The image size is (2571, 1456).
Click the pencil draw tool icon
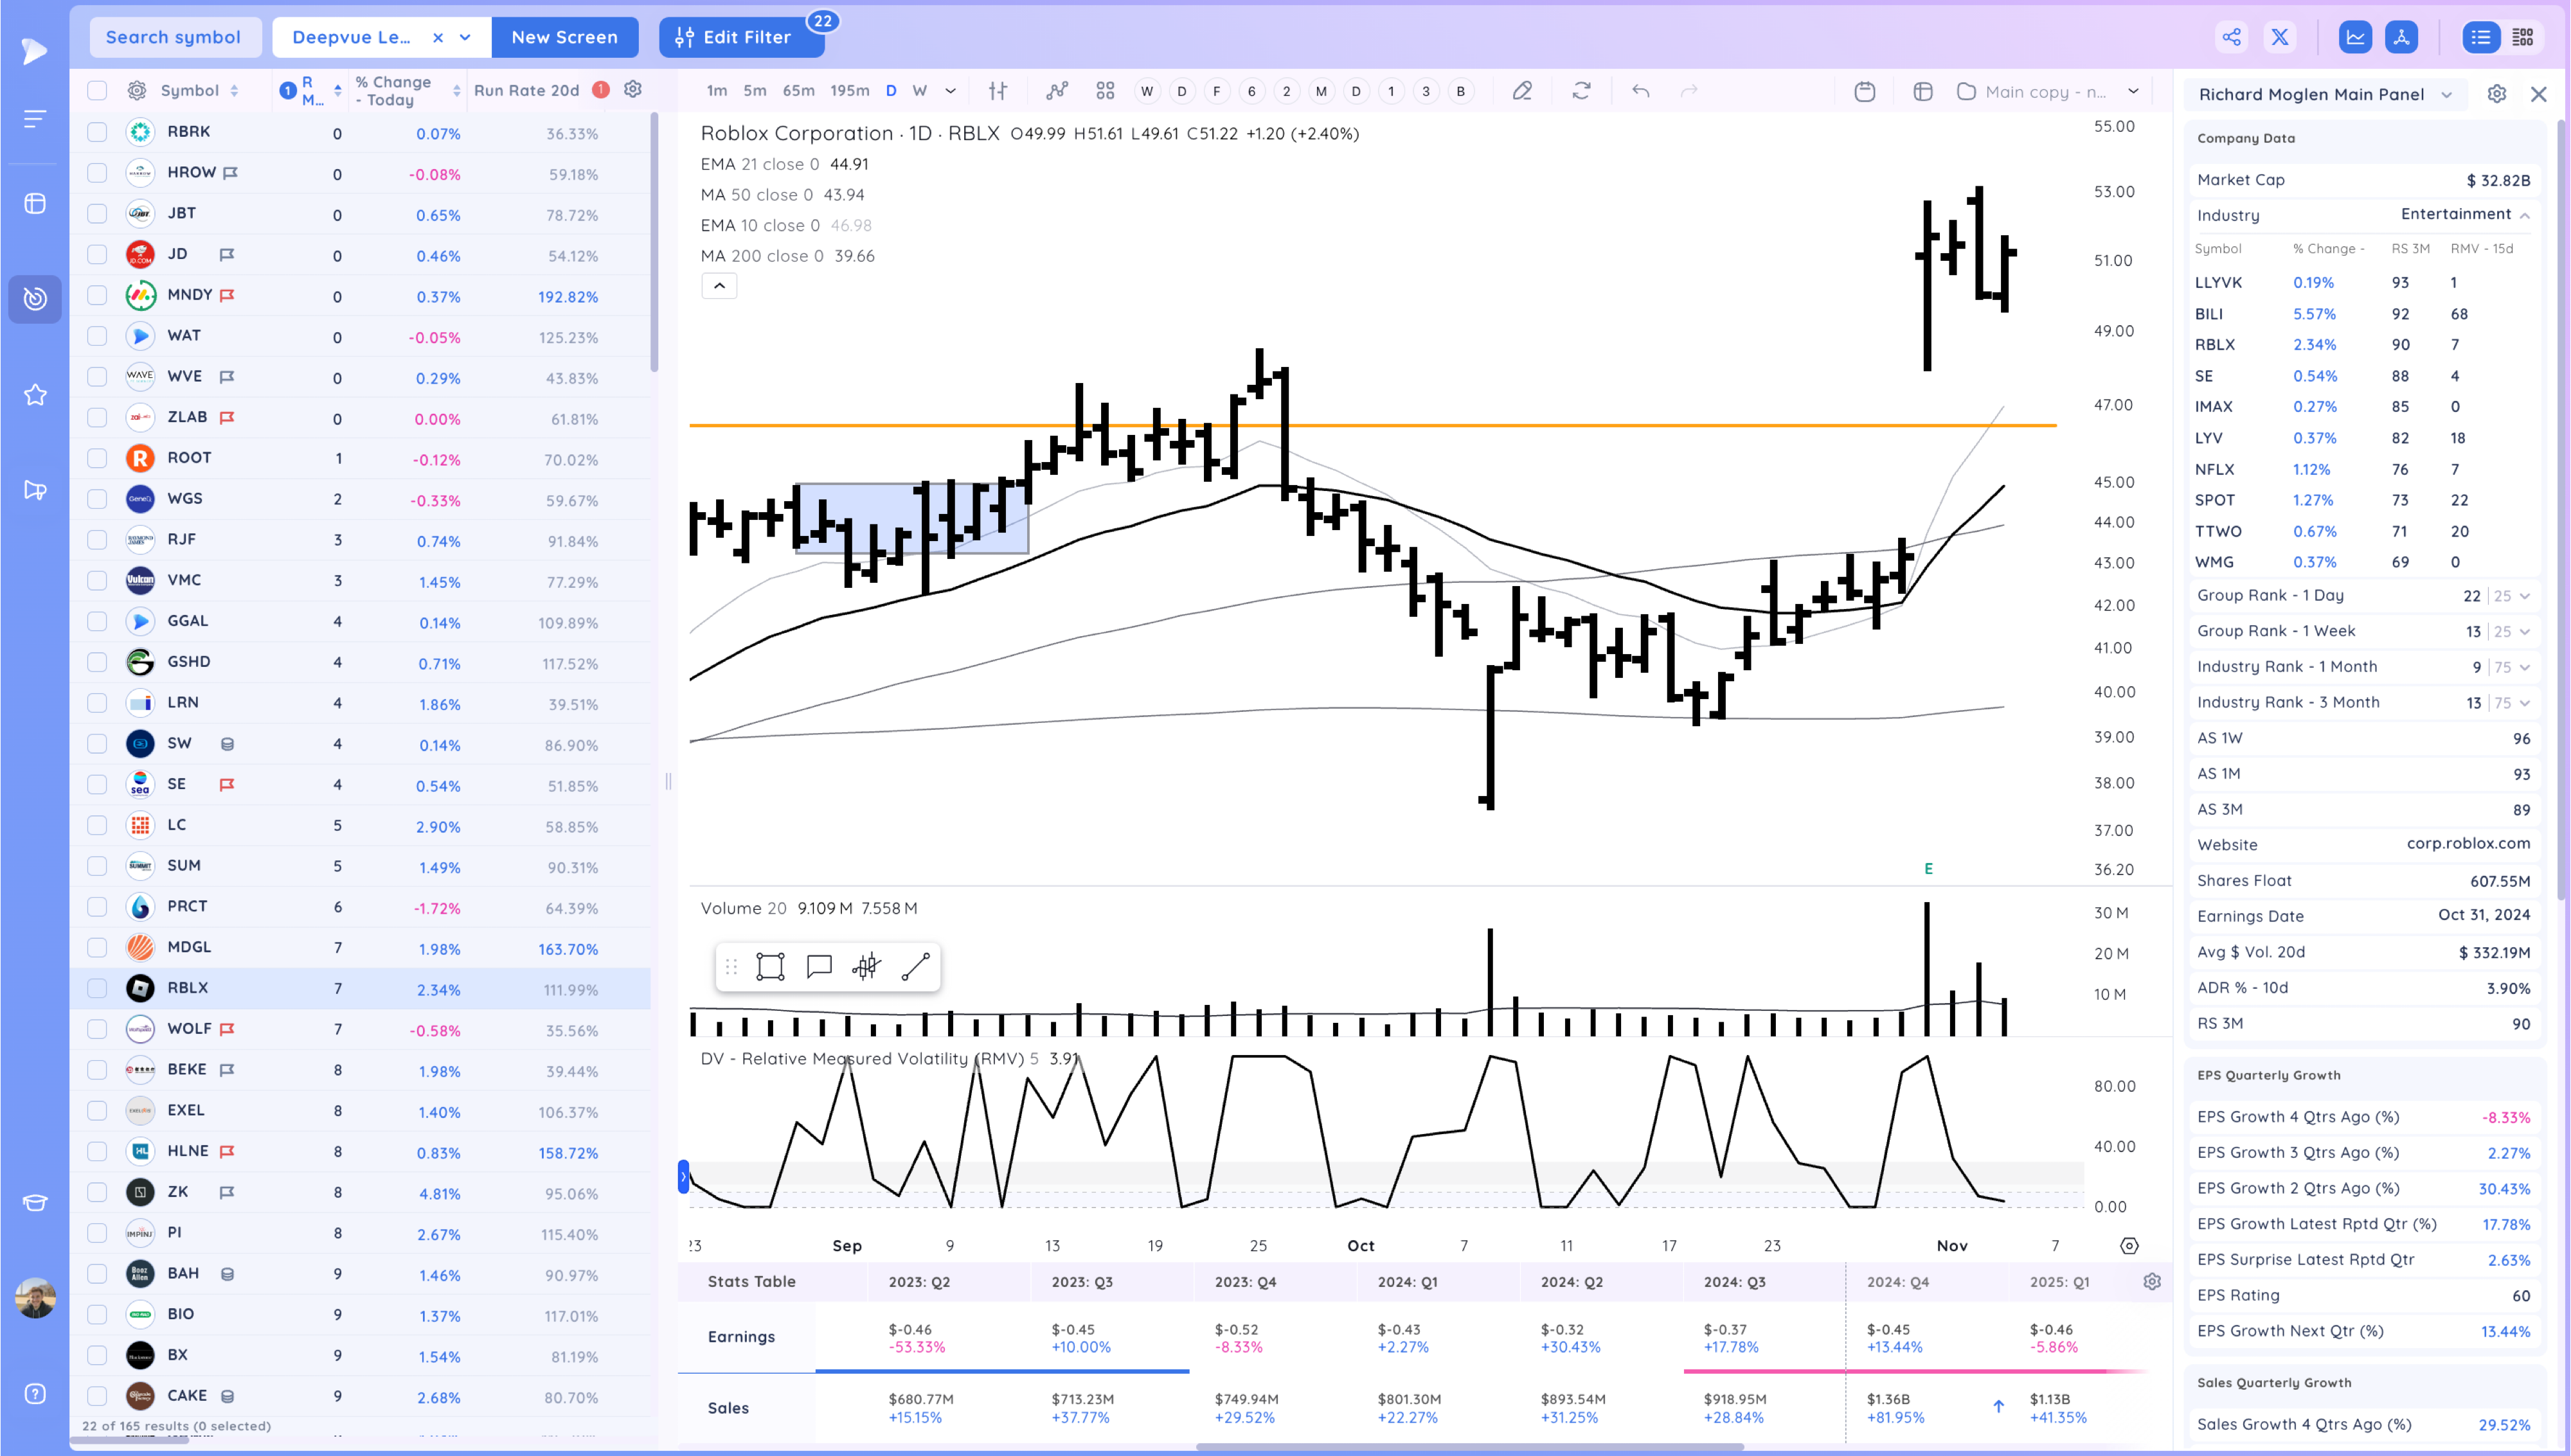[x=1522, y=91]
